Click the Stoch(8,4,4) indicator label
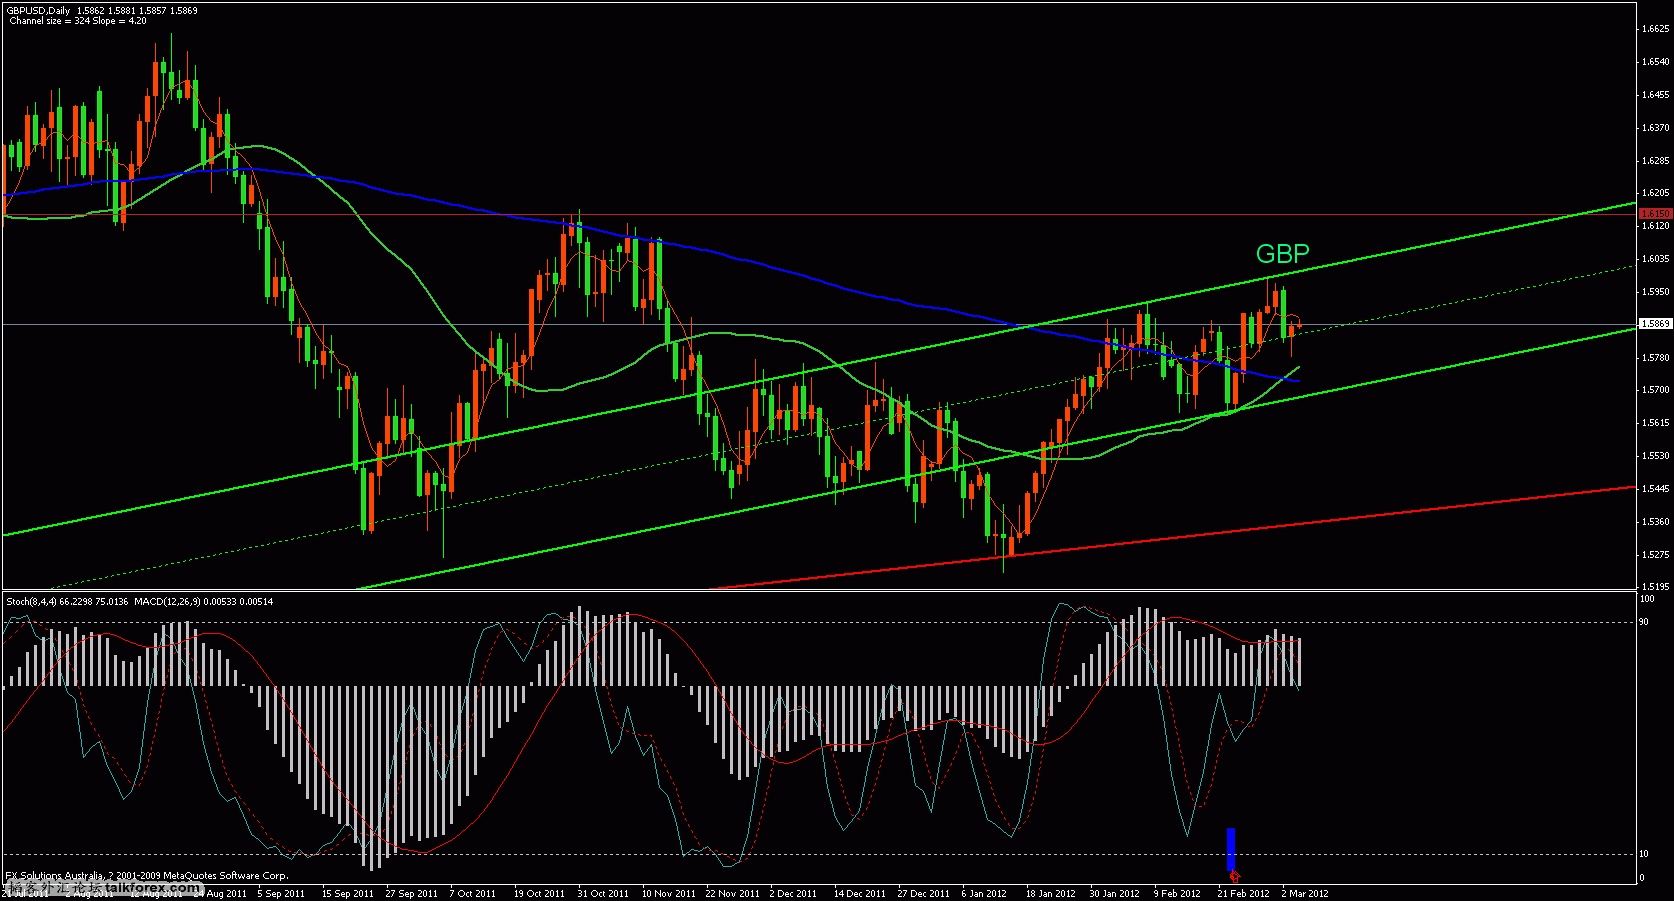 31,602
